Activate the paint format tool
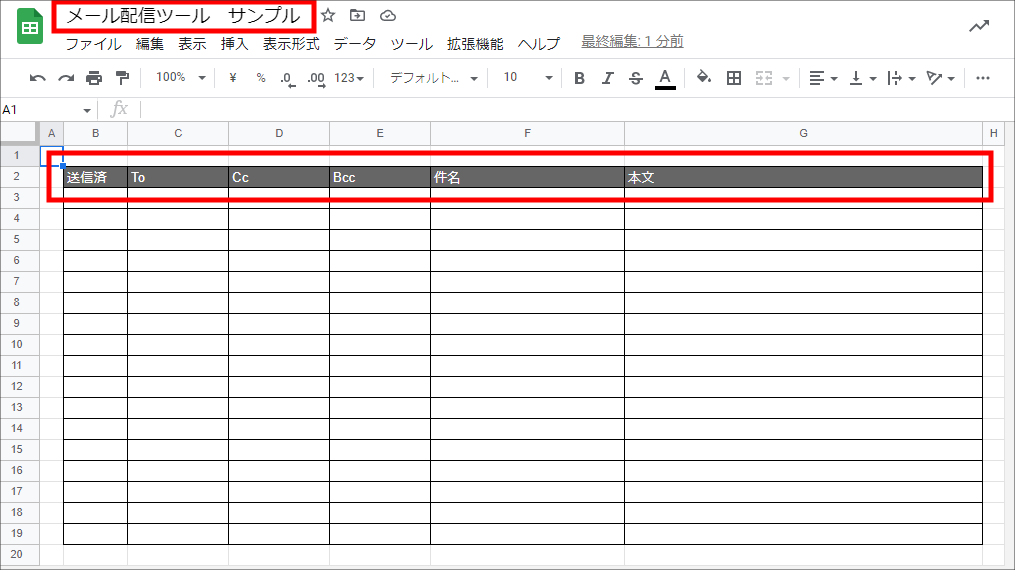The image size is (1015, 570). coord(122,78)
